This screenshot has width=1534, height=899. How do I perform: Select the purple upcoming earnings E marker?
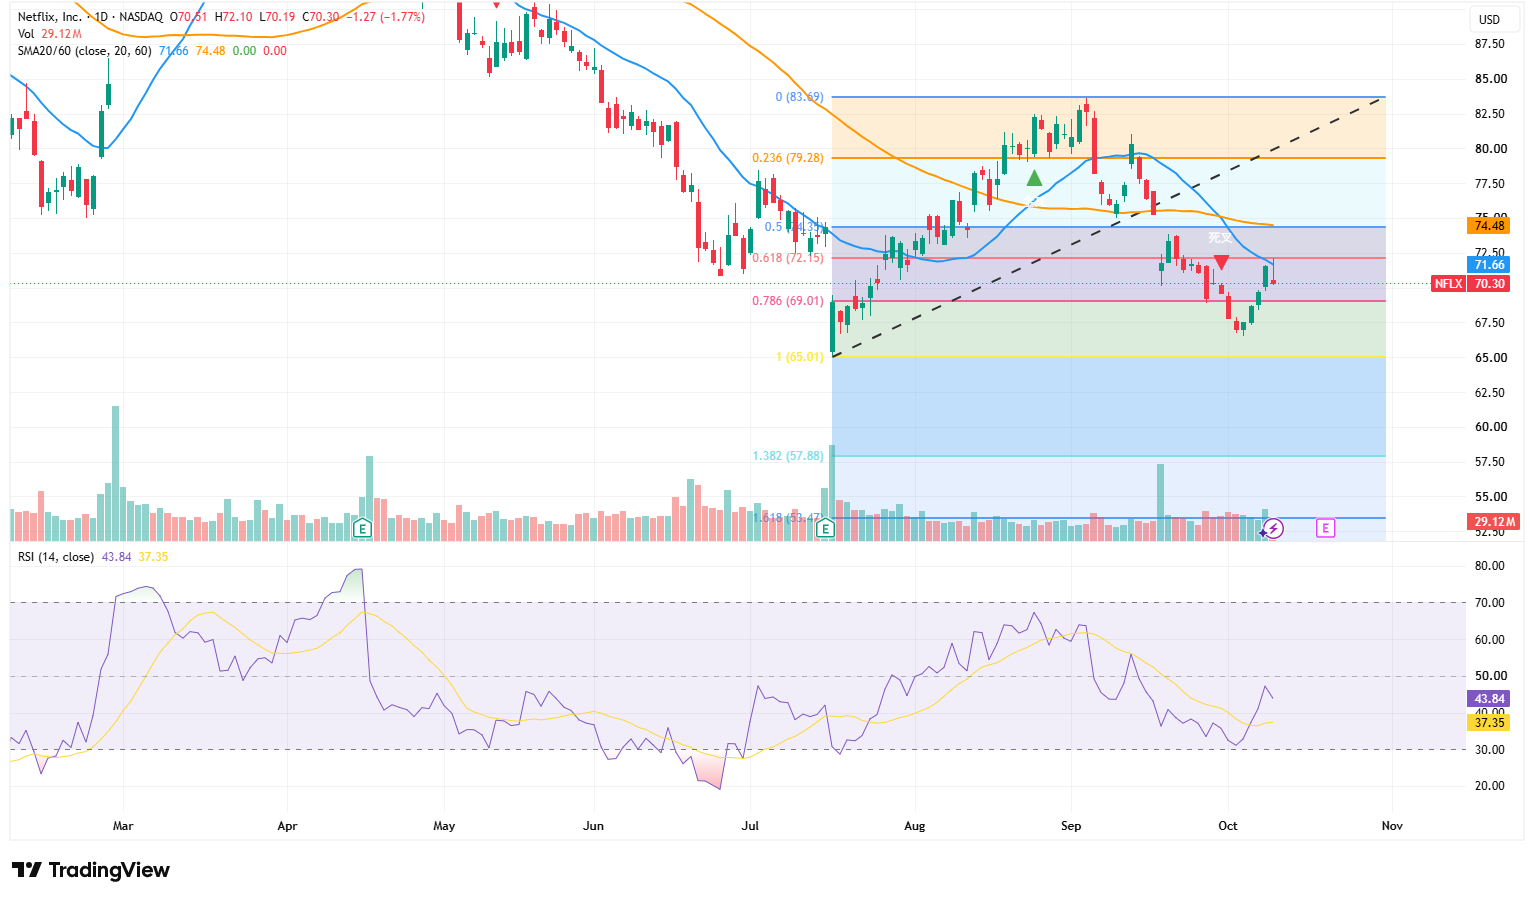pyautogui.click(x=1325, y=528)
